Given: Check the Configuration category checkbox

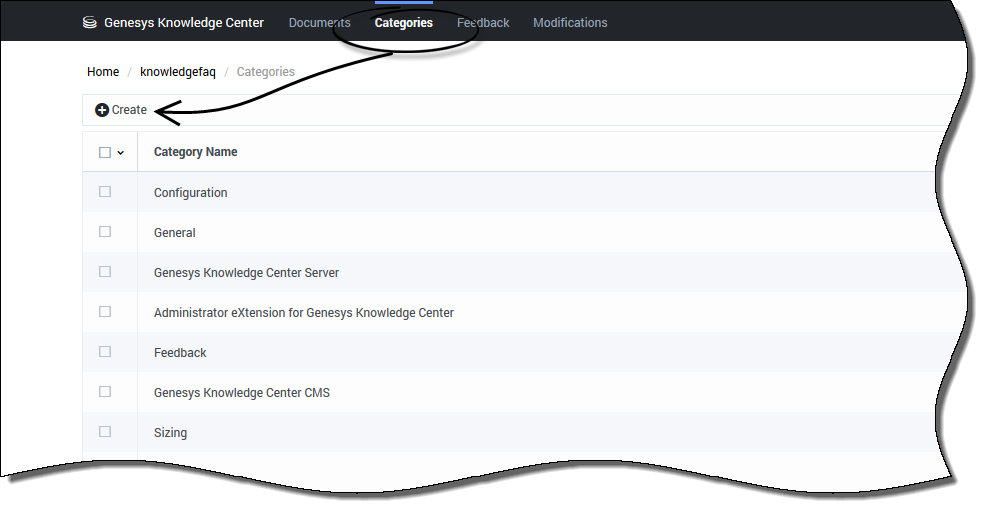Looking at the screenshot, I should click(x=105, y=192).
